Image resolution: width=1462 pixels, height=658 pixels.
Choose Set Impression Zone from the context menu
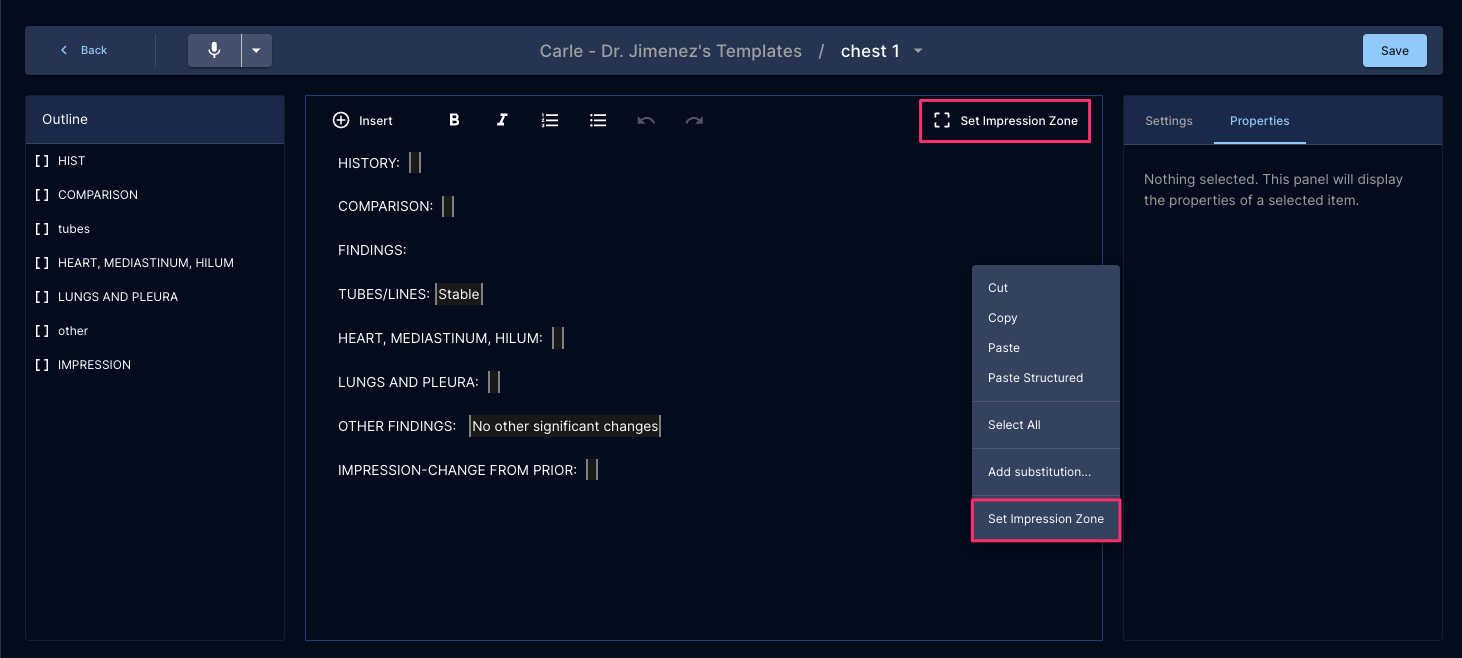(x=1045, y=519)
